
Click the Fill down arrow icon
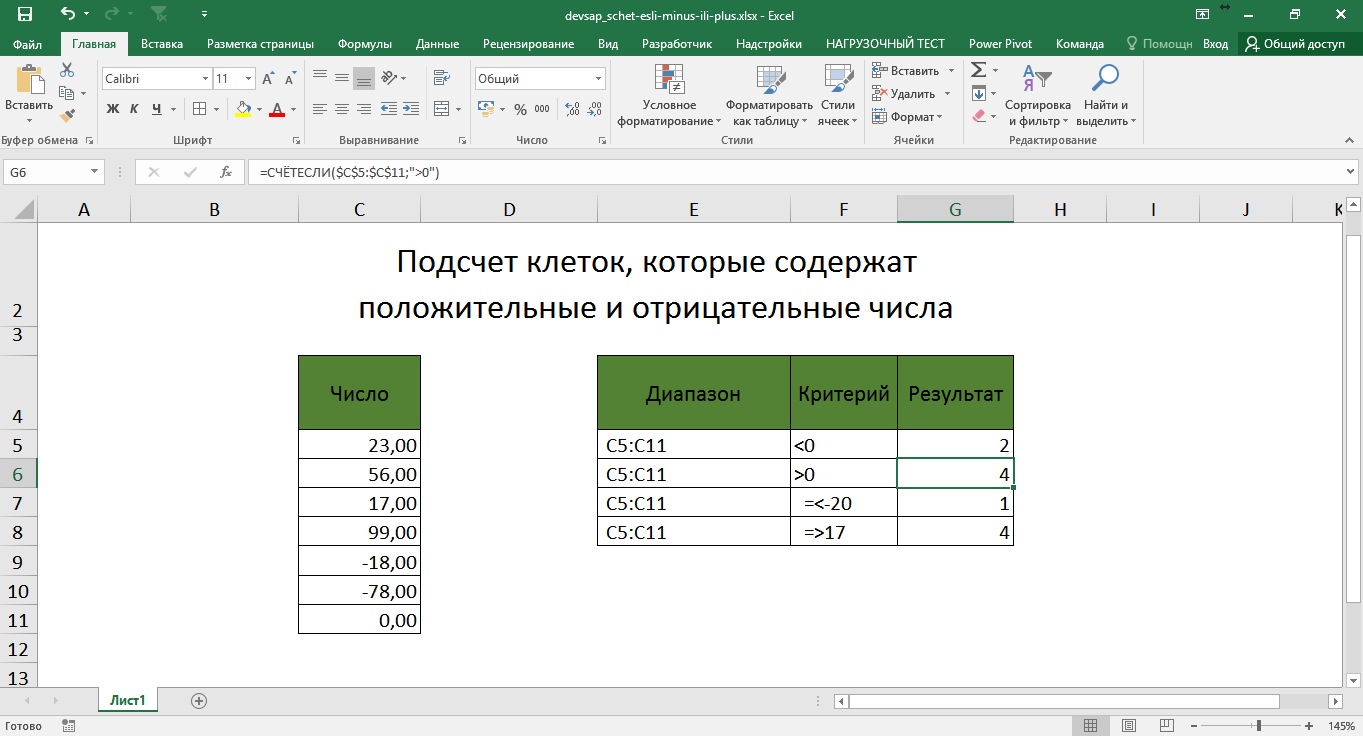979,93
